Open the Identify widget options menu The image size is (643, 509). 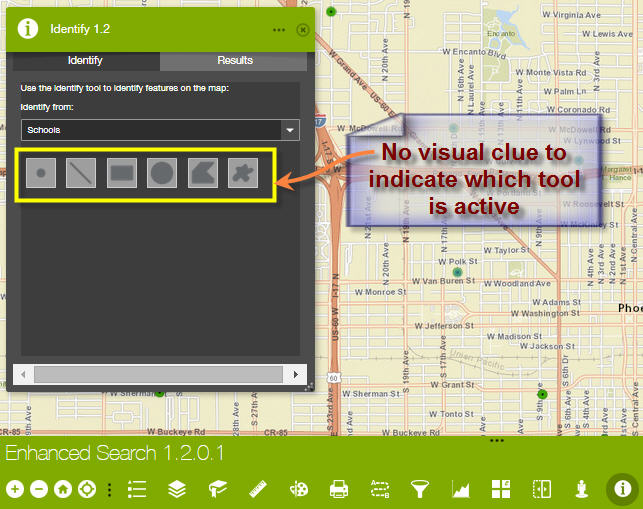279,30
